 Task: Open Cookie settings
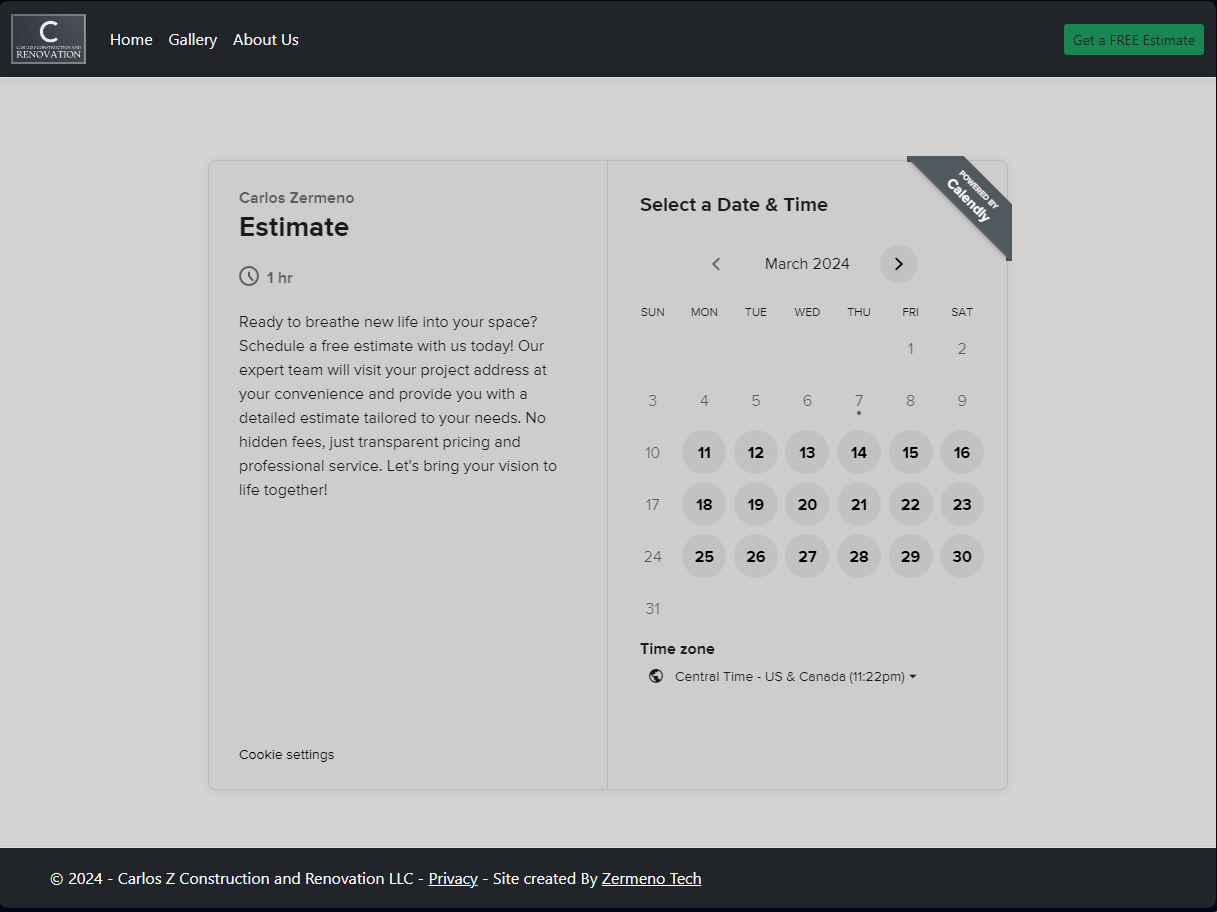click(286, 754)
